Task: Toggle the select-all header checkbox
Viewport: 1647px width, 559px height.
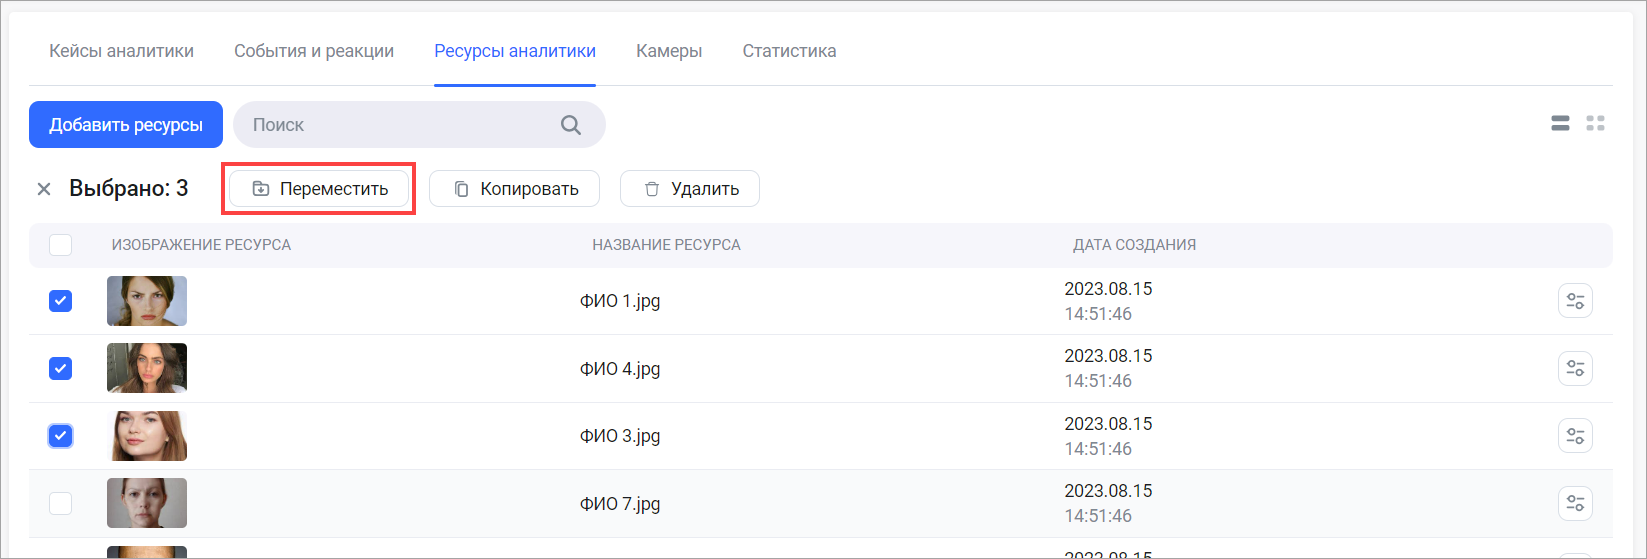Action: click(x=61, y=245)
